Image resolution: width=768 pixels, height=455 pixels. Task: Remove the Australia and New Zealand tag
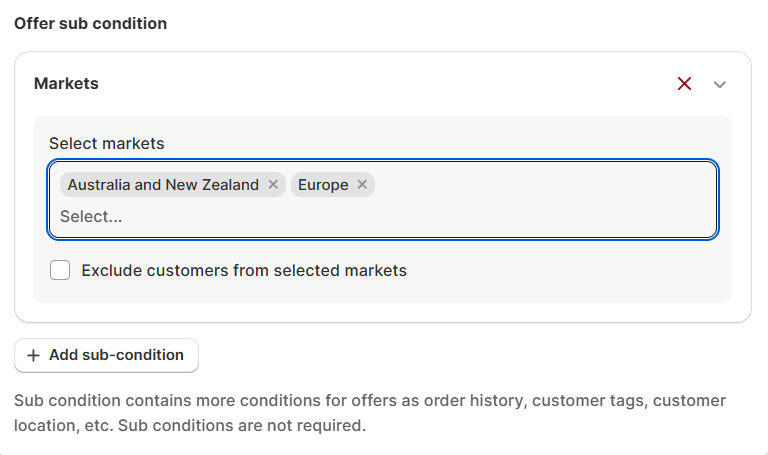273,185
